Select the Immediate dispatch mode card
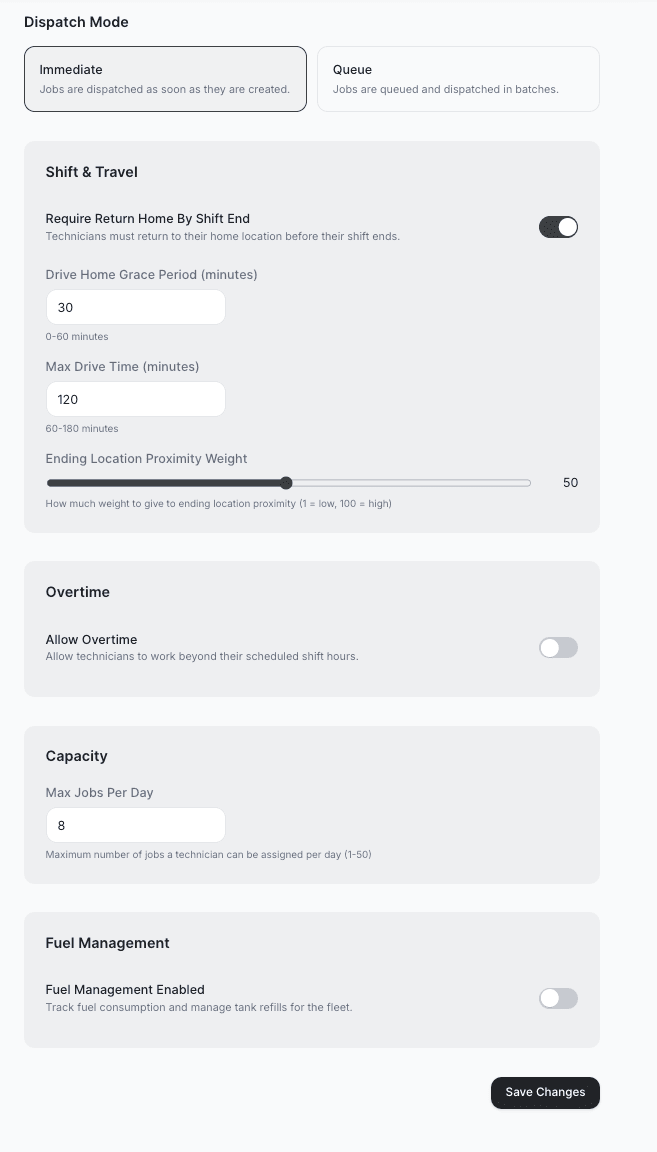657x1152 pixels. 165,78
